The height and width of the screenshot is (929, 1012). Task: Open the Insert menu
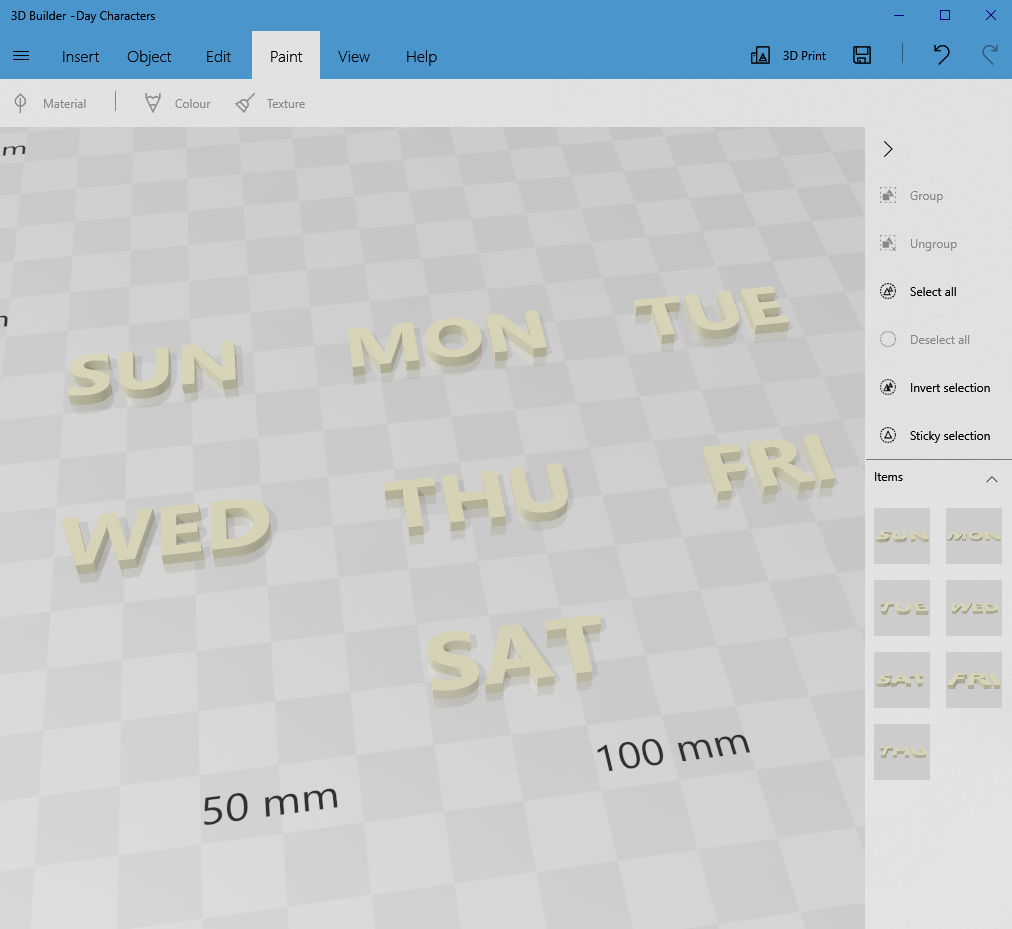(x=80, y=57)
